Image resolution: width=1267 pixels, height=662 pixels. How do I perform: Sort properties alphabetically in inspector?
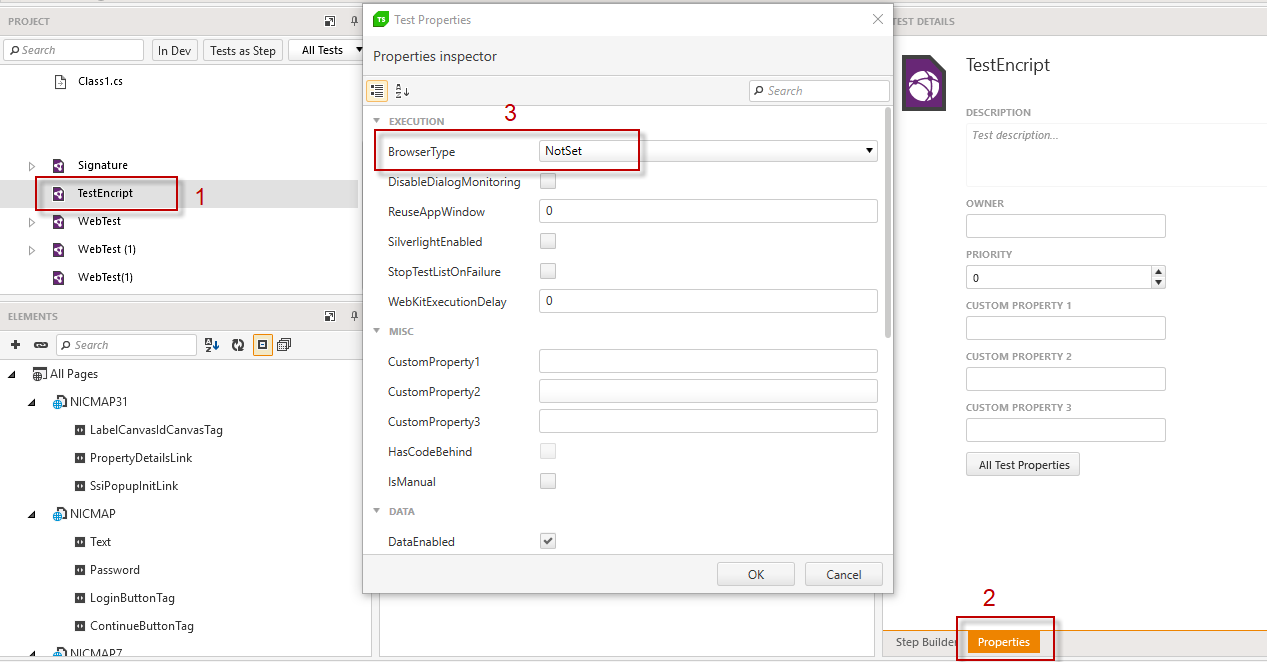pos(402,91)
